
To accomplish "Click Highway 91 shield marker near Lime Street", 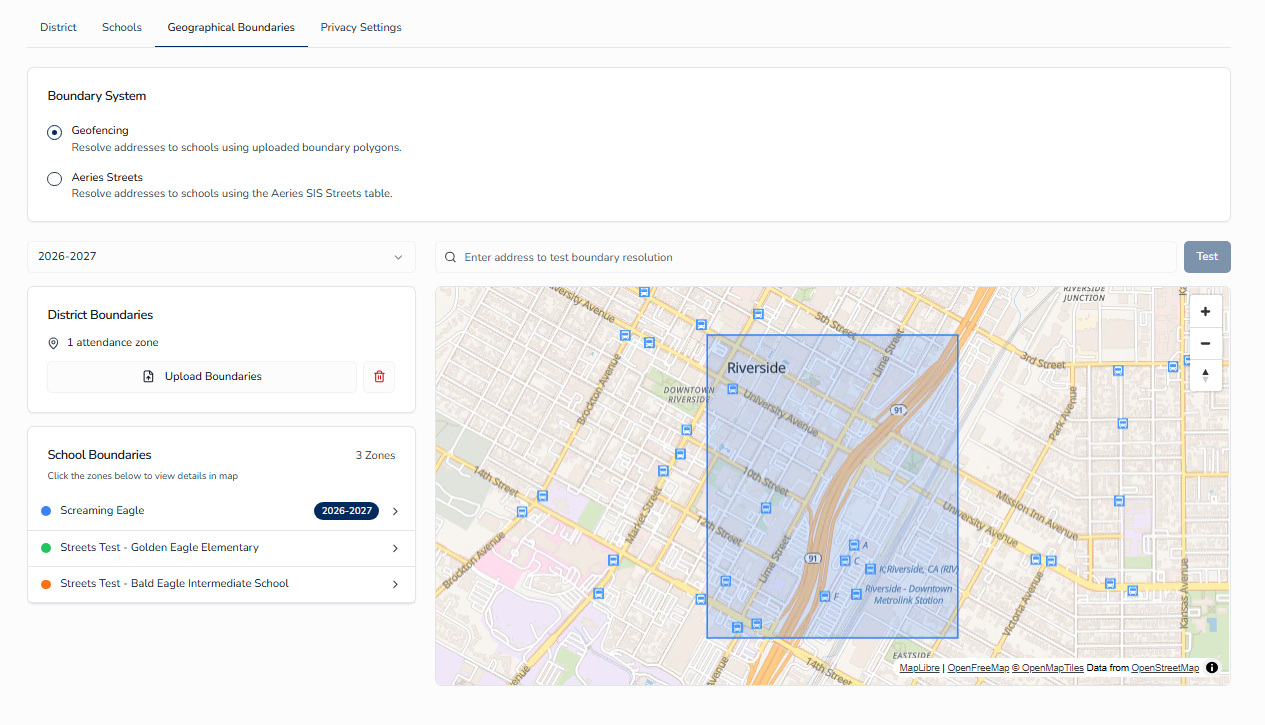I will tap(813, 557).
